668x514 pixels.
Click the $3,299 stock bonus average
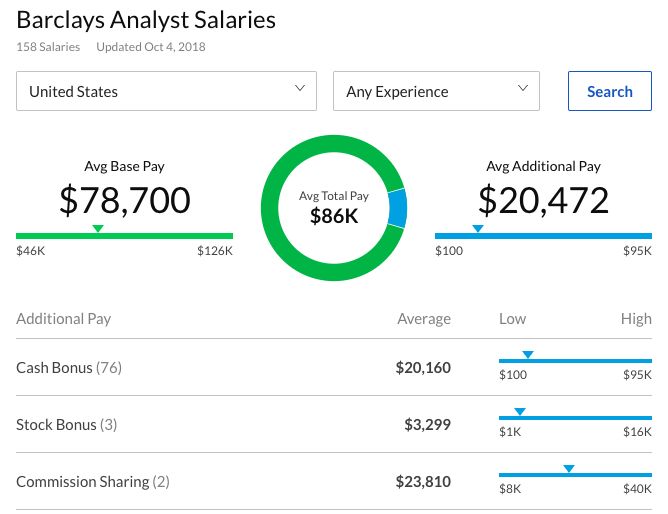[x=427, y=425]
